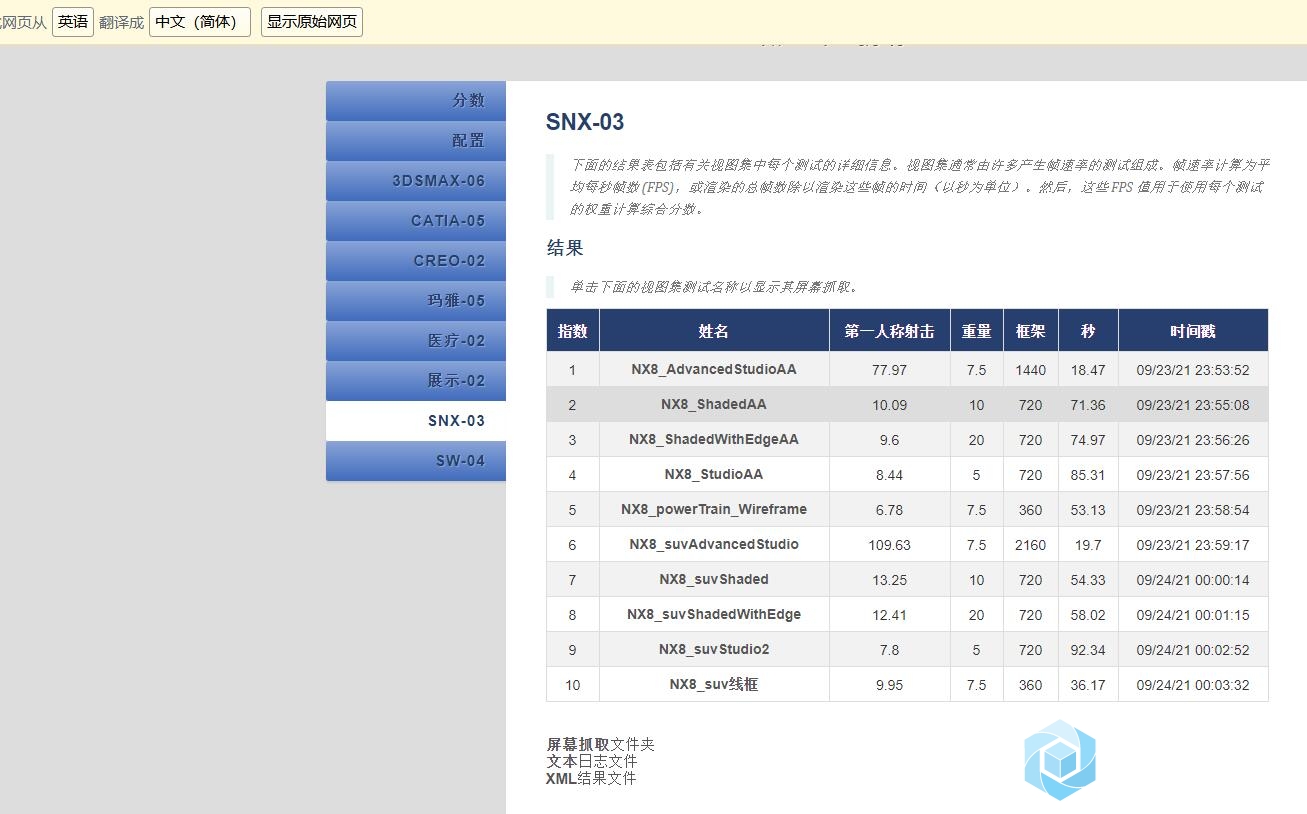
Task: Switch to the CATIA-05 tab
Action: (416, 221)
